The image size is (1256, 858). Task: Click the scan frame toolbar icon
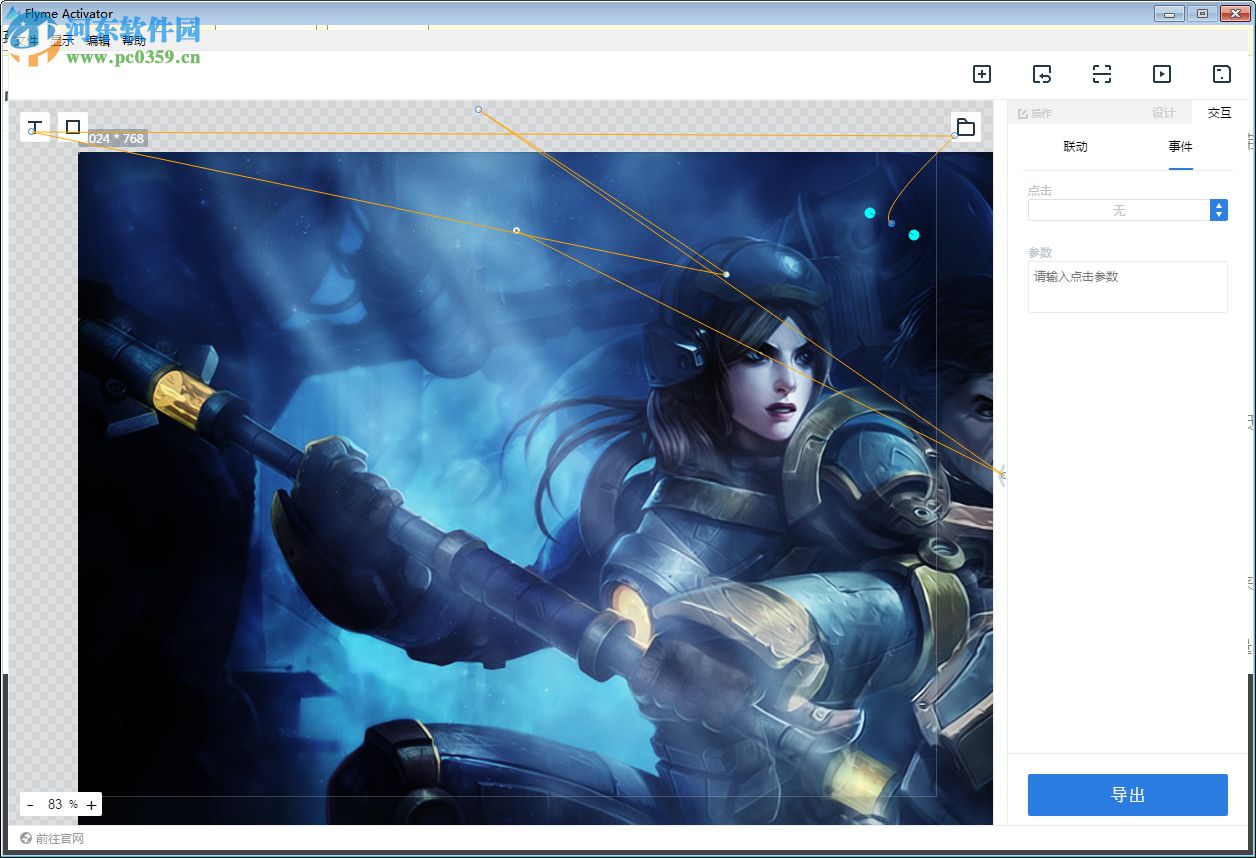pos(1101,74)
